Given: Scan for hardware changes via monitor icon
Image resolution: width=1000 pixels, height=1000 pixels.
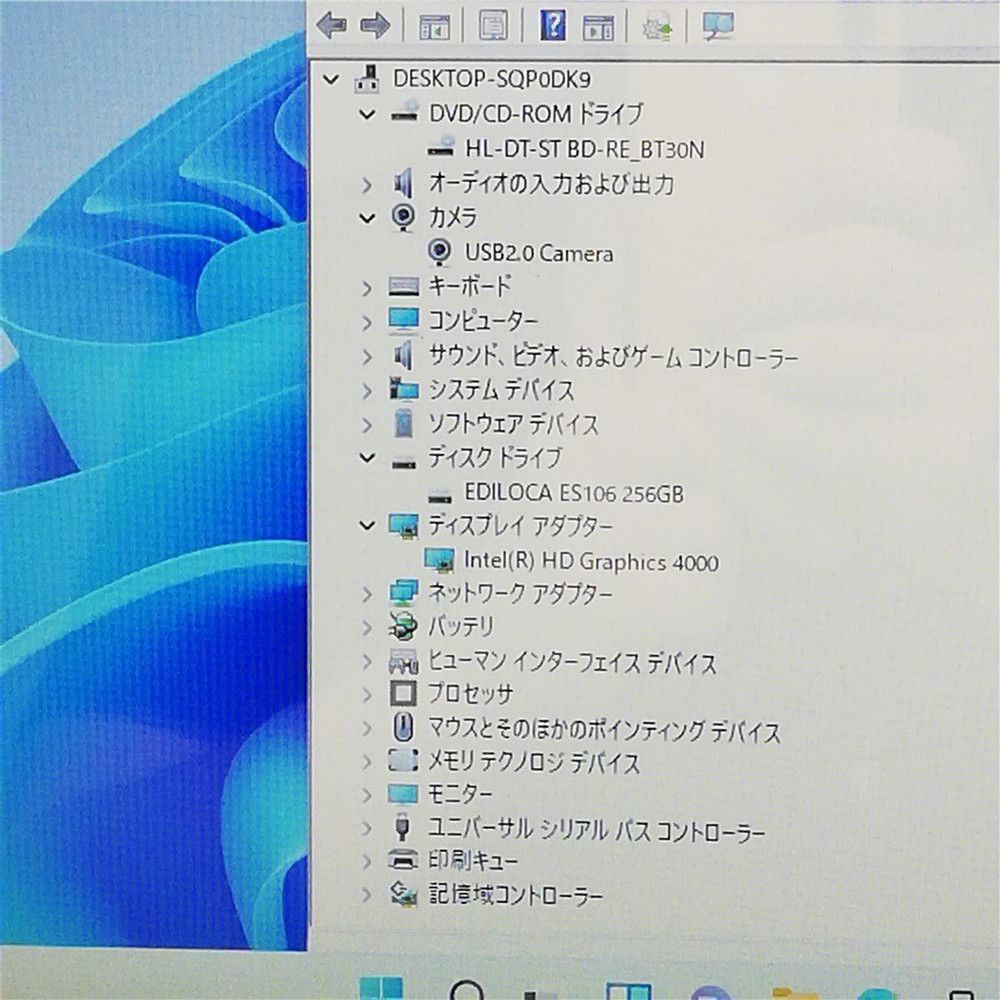Looking at the screenshot, I should (718, 26).
